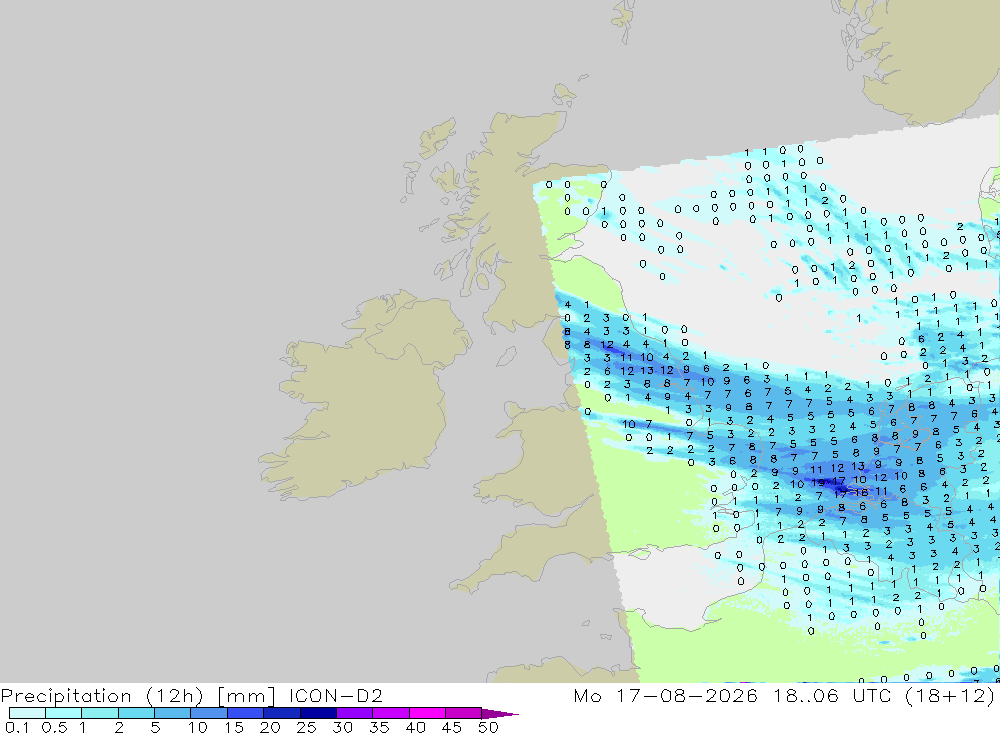
Task: Pick the 10–15 mm legend swatch
Action: [209, 713]
